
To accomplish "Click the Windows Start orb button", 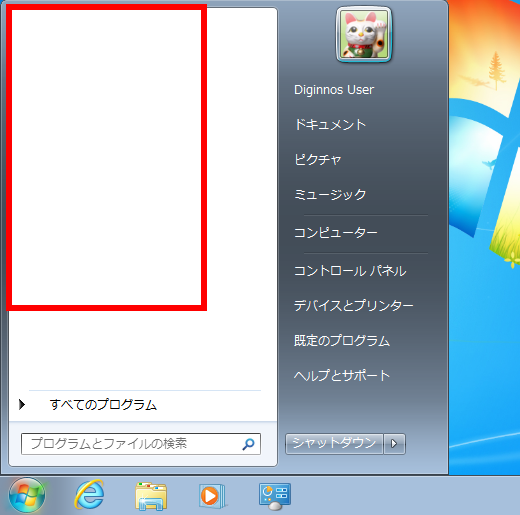I will tap(27, 495).
